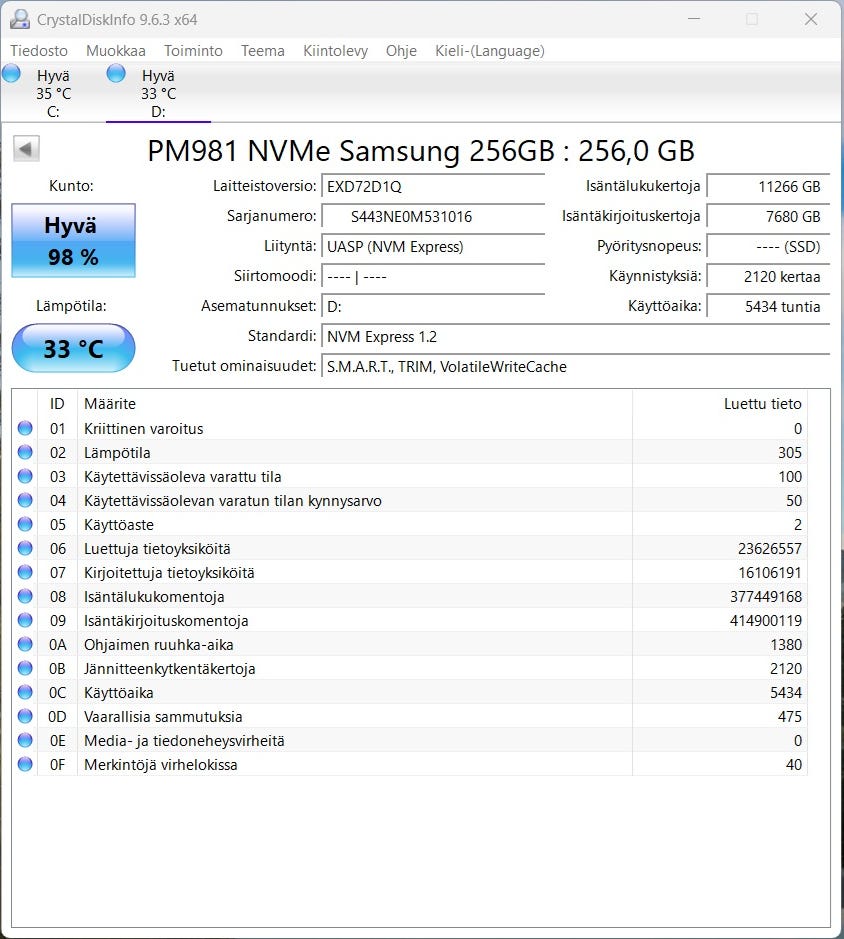Screen dimensions: 844x939
Task: Click status orb for attribute 0C Käyttöaika
Action: click(x=25, y=692)
